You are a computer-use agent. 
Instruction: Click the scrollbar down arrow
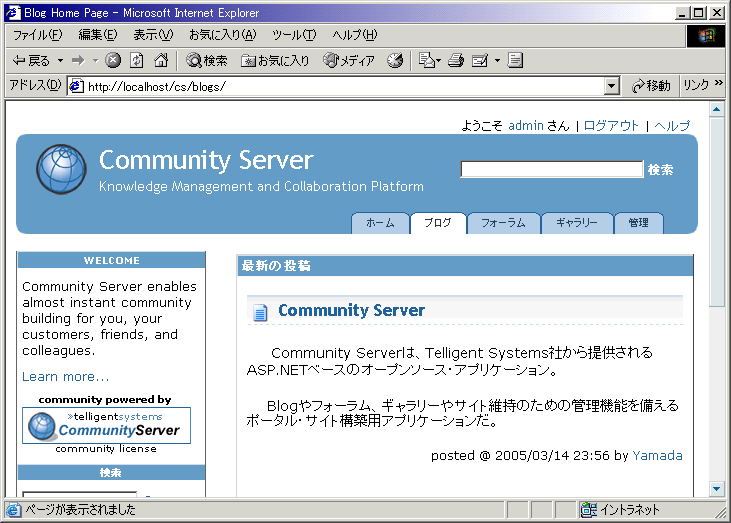pyautogui.click(x=717, y=489)
